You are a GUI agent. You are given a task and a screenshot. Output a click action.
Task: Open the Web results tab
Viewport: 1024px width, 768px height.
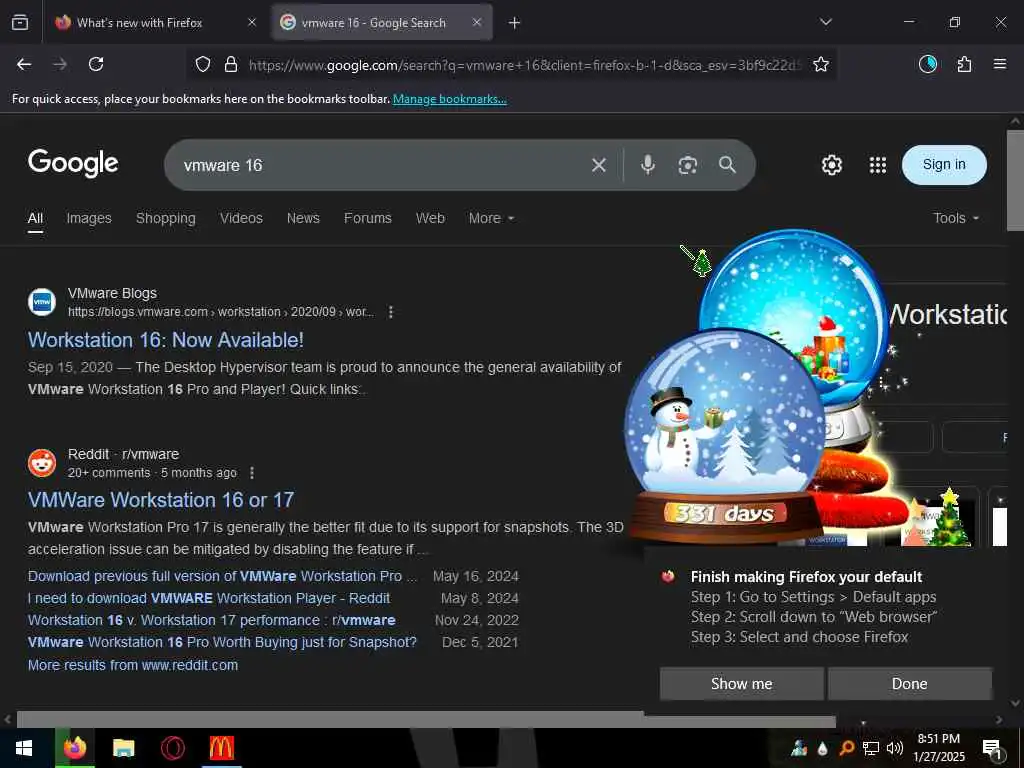430,218
